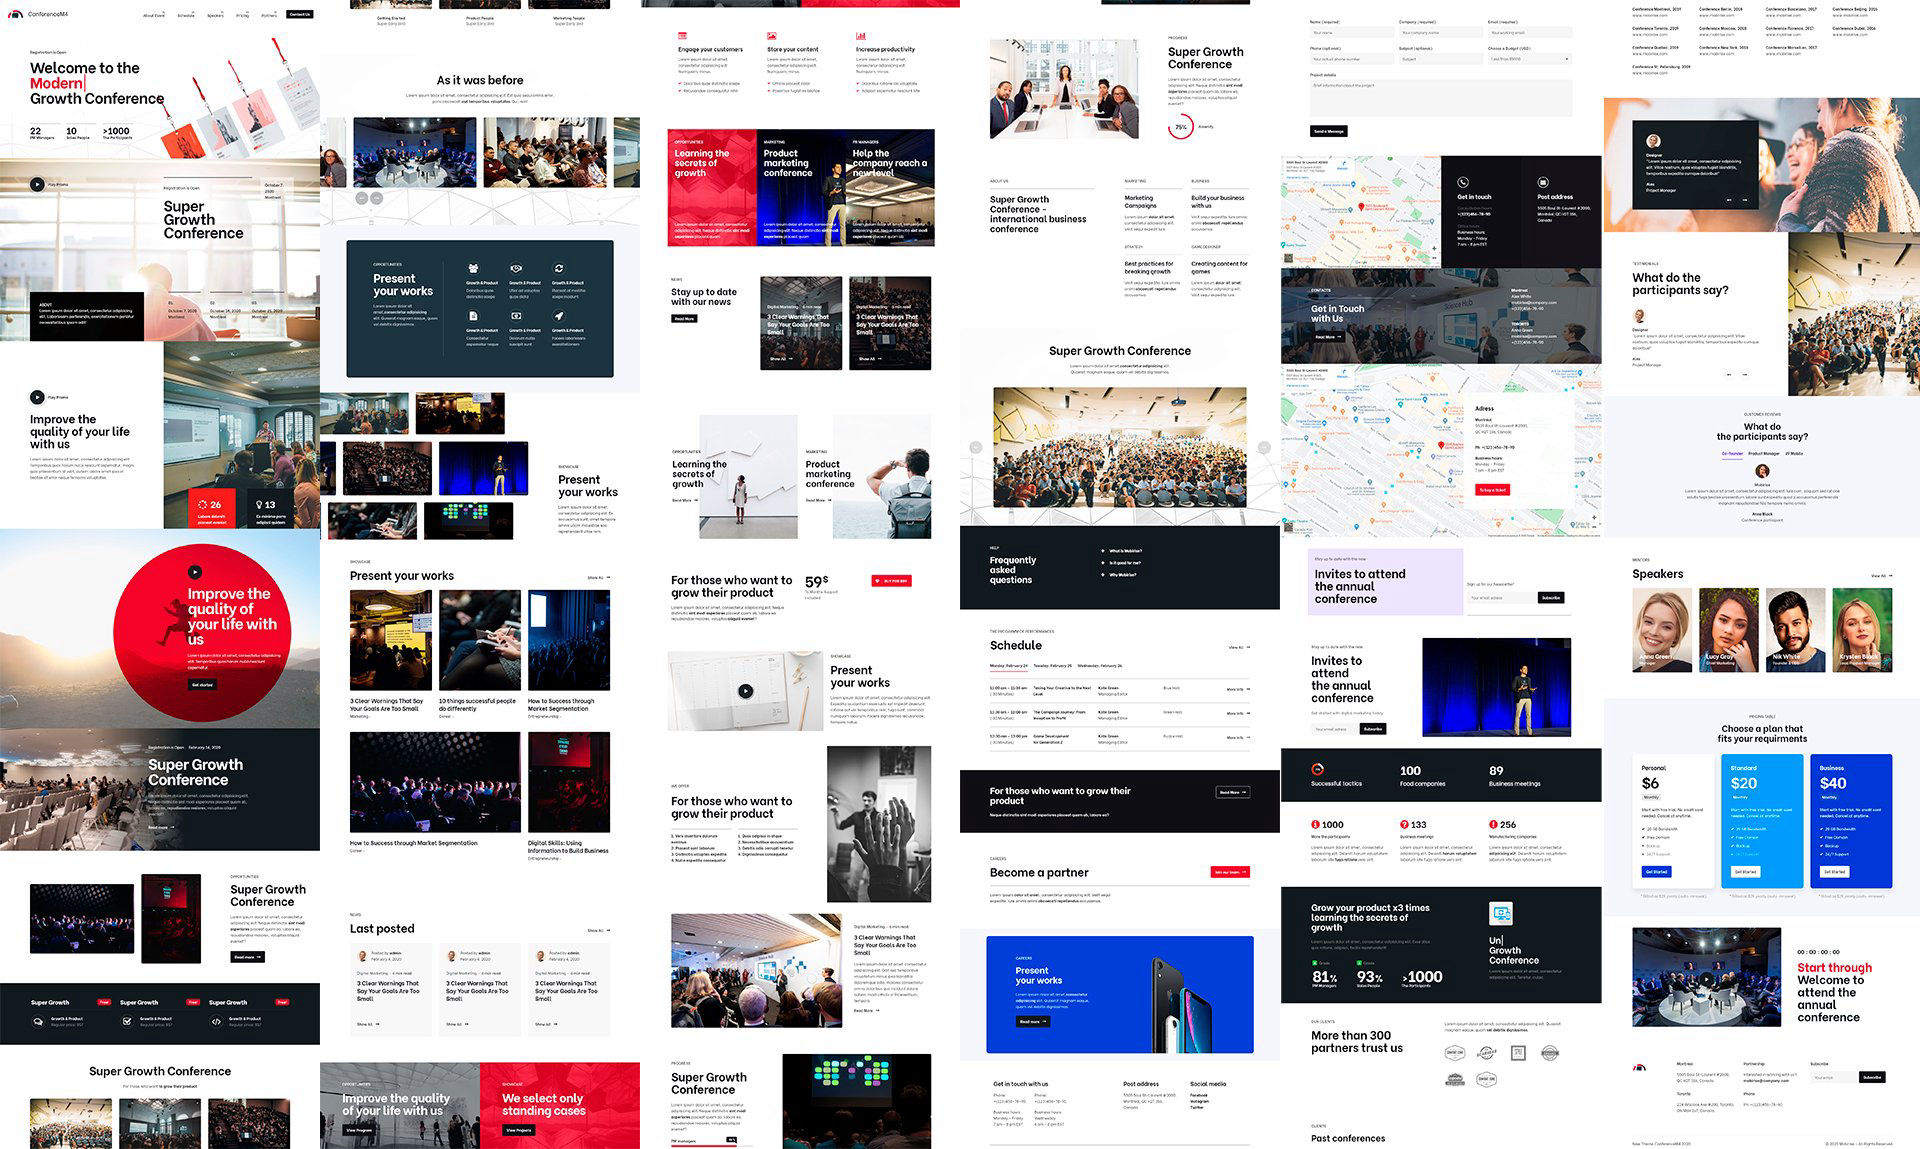Image resolution: width=1920 pixels, height=1149 pixels.
Task: Click previous arrow below As it was before gallery
Action: [361, 198]
